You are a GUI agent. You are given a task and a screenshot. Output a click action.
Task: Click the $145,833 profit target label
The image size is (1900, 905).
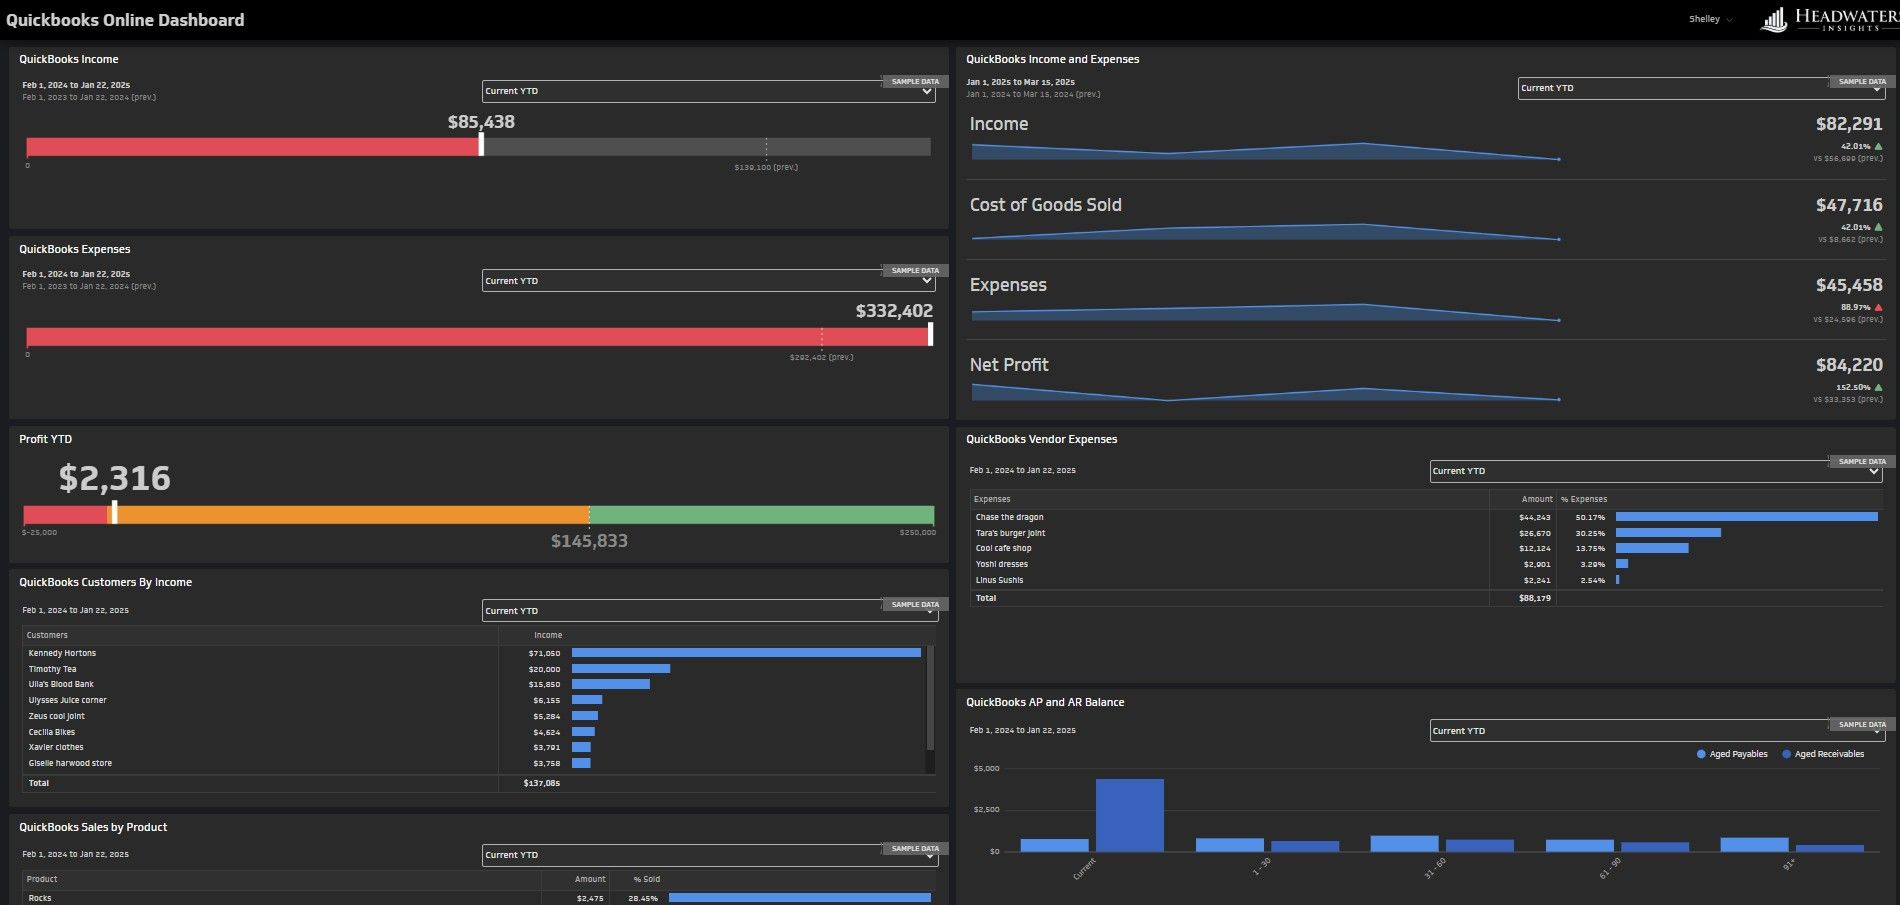(589, 541)
